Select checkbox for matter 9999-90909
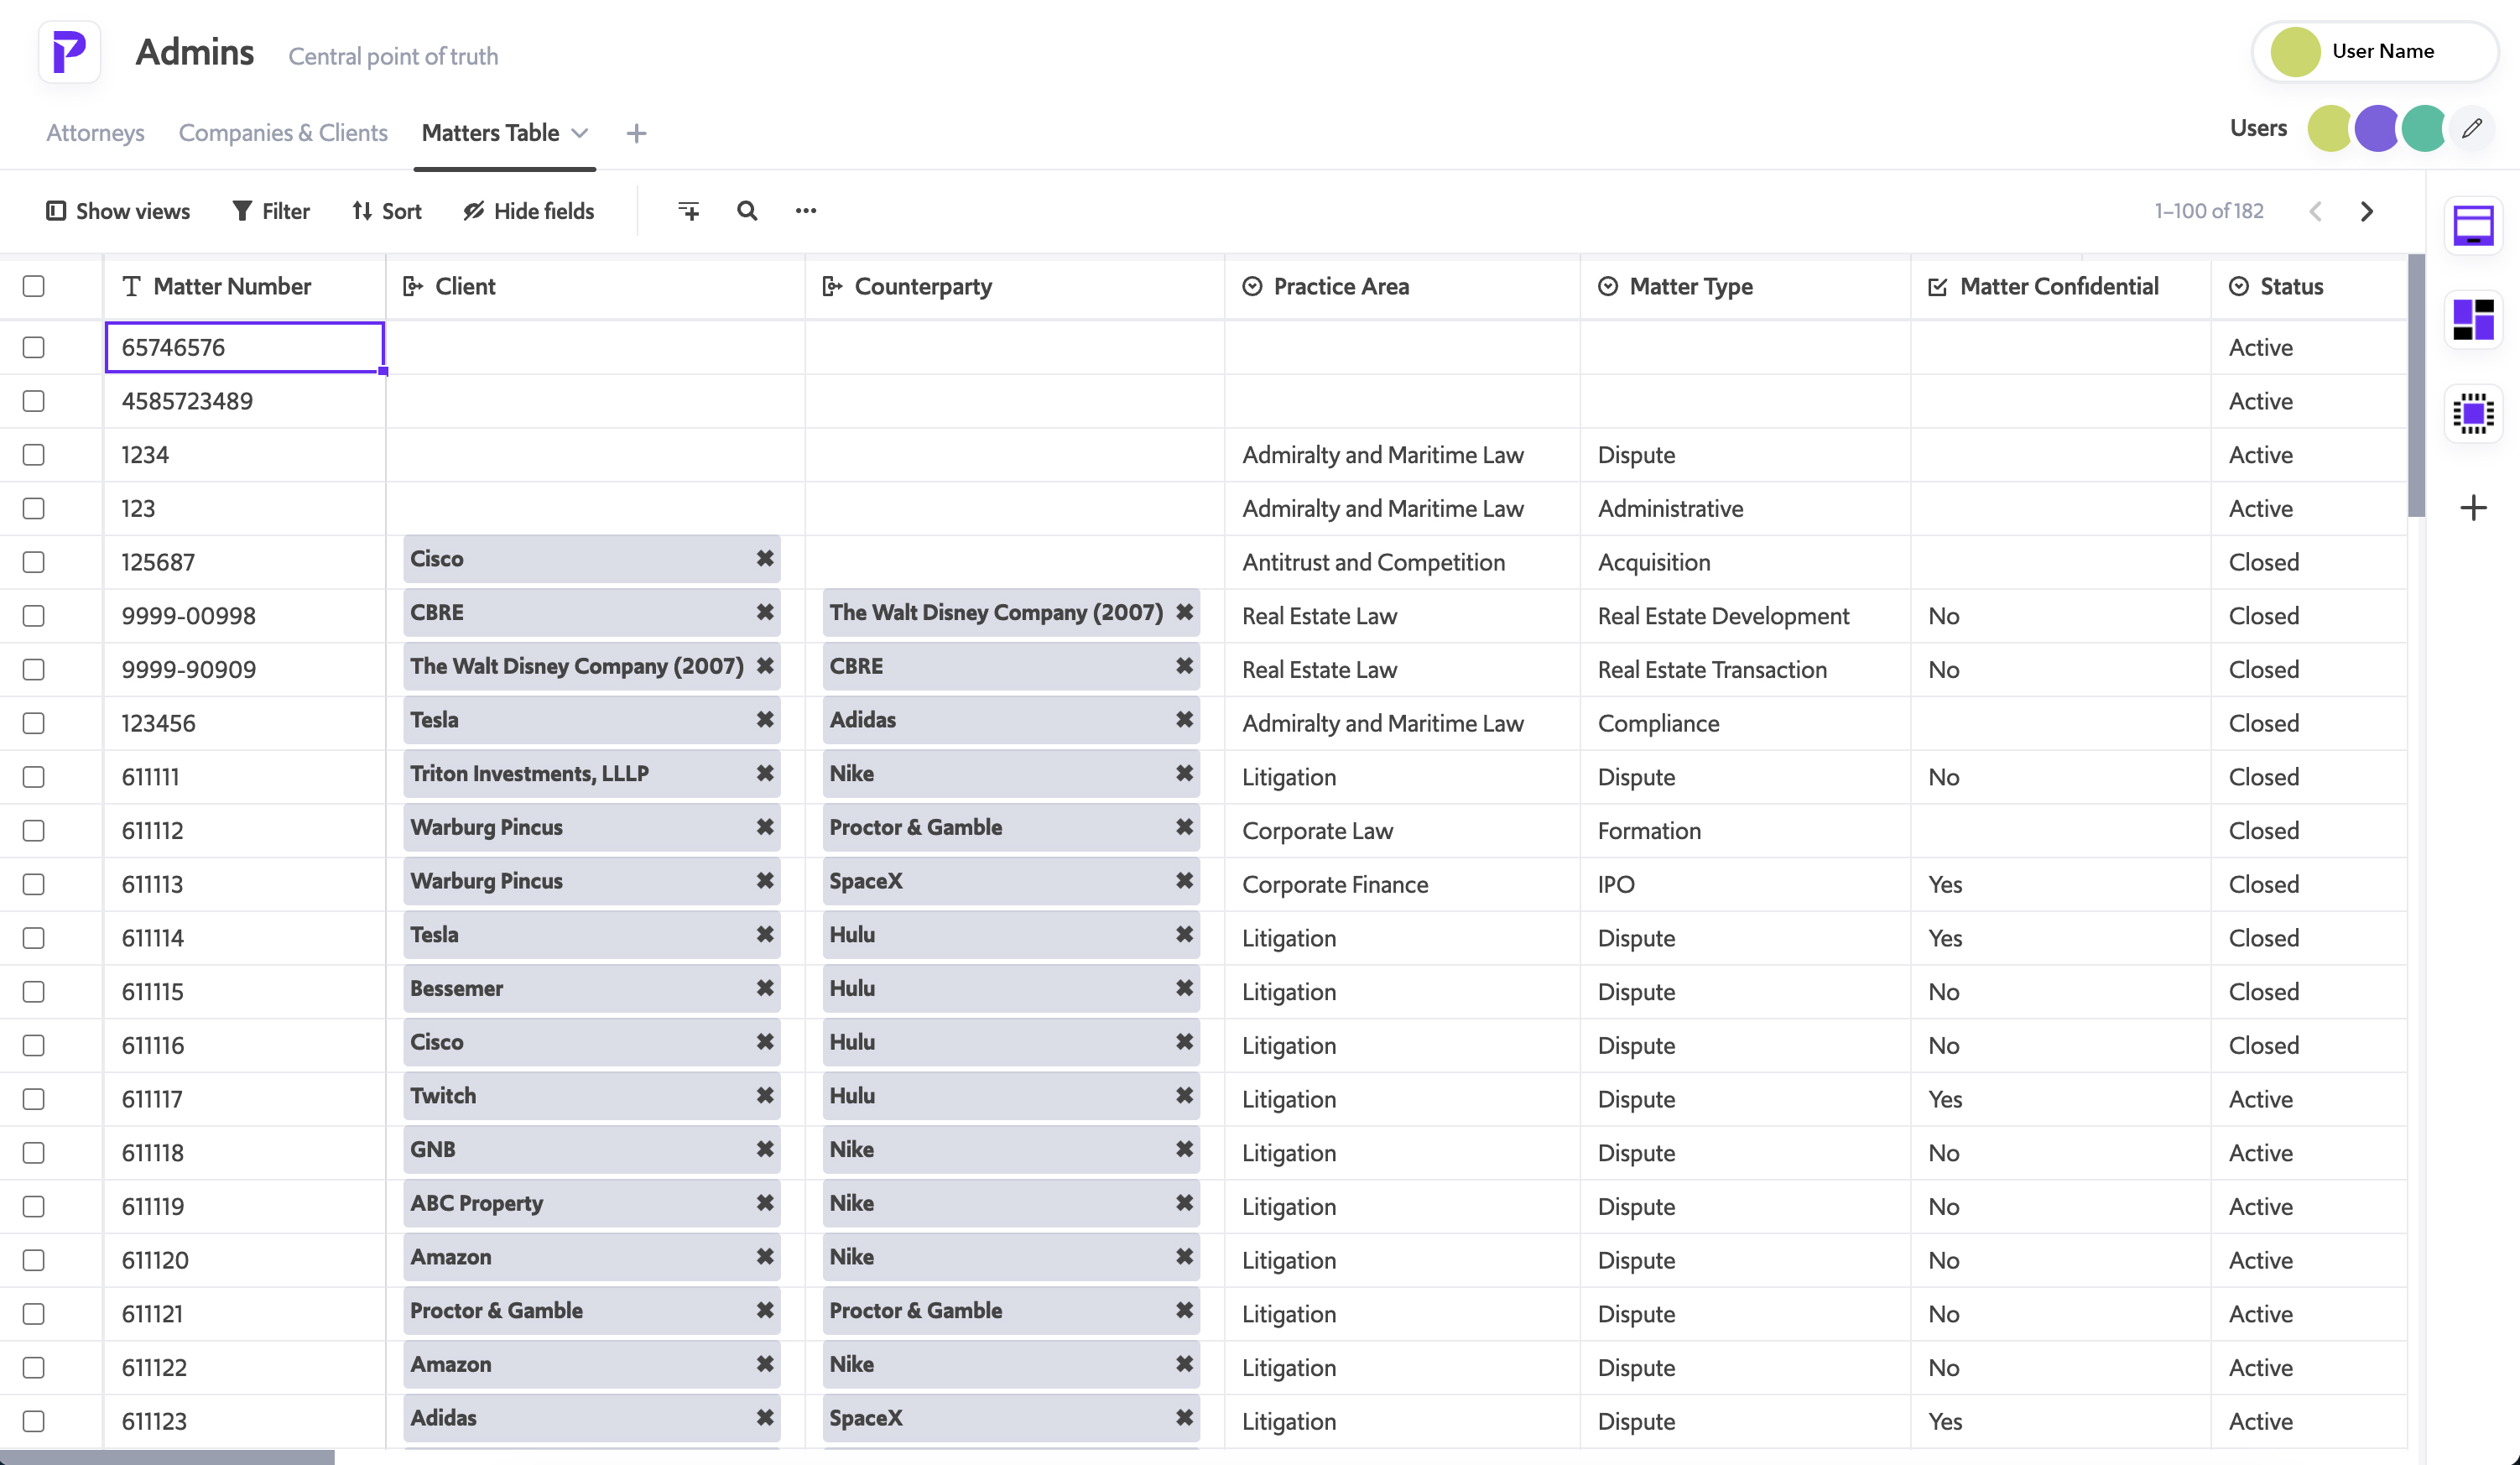 [34, 669]
